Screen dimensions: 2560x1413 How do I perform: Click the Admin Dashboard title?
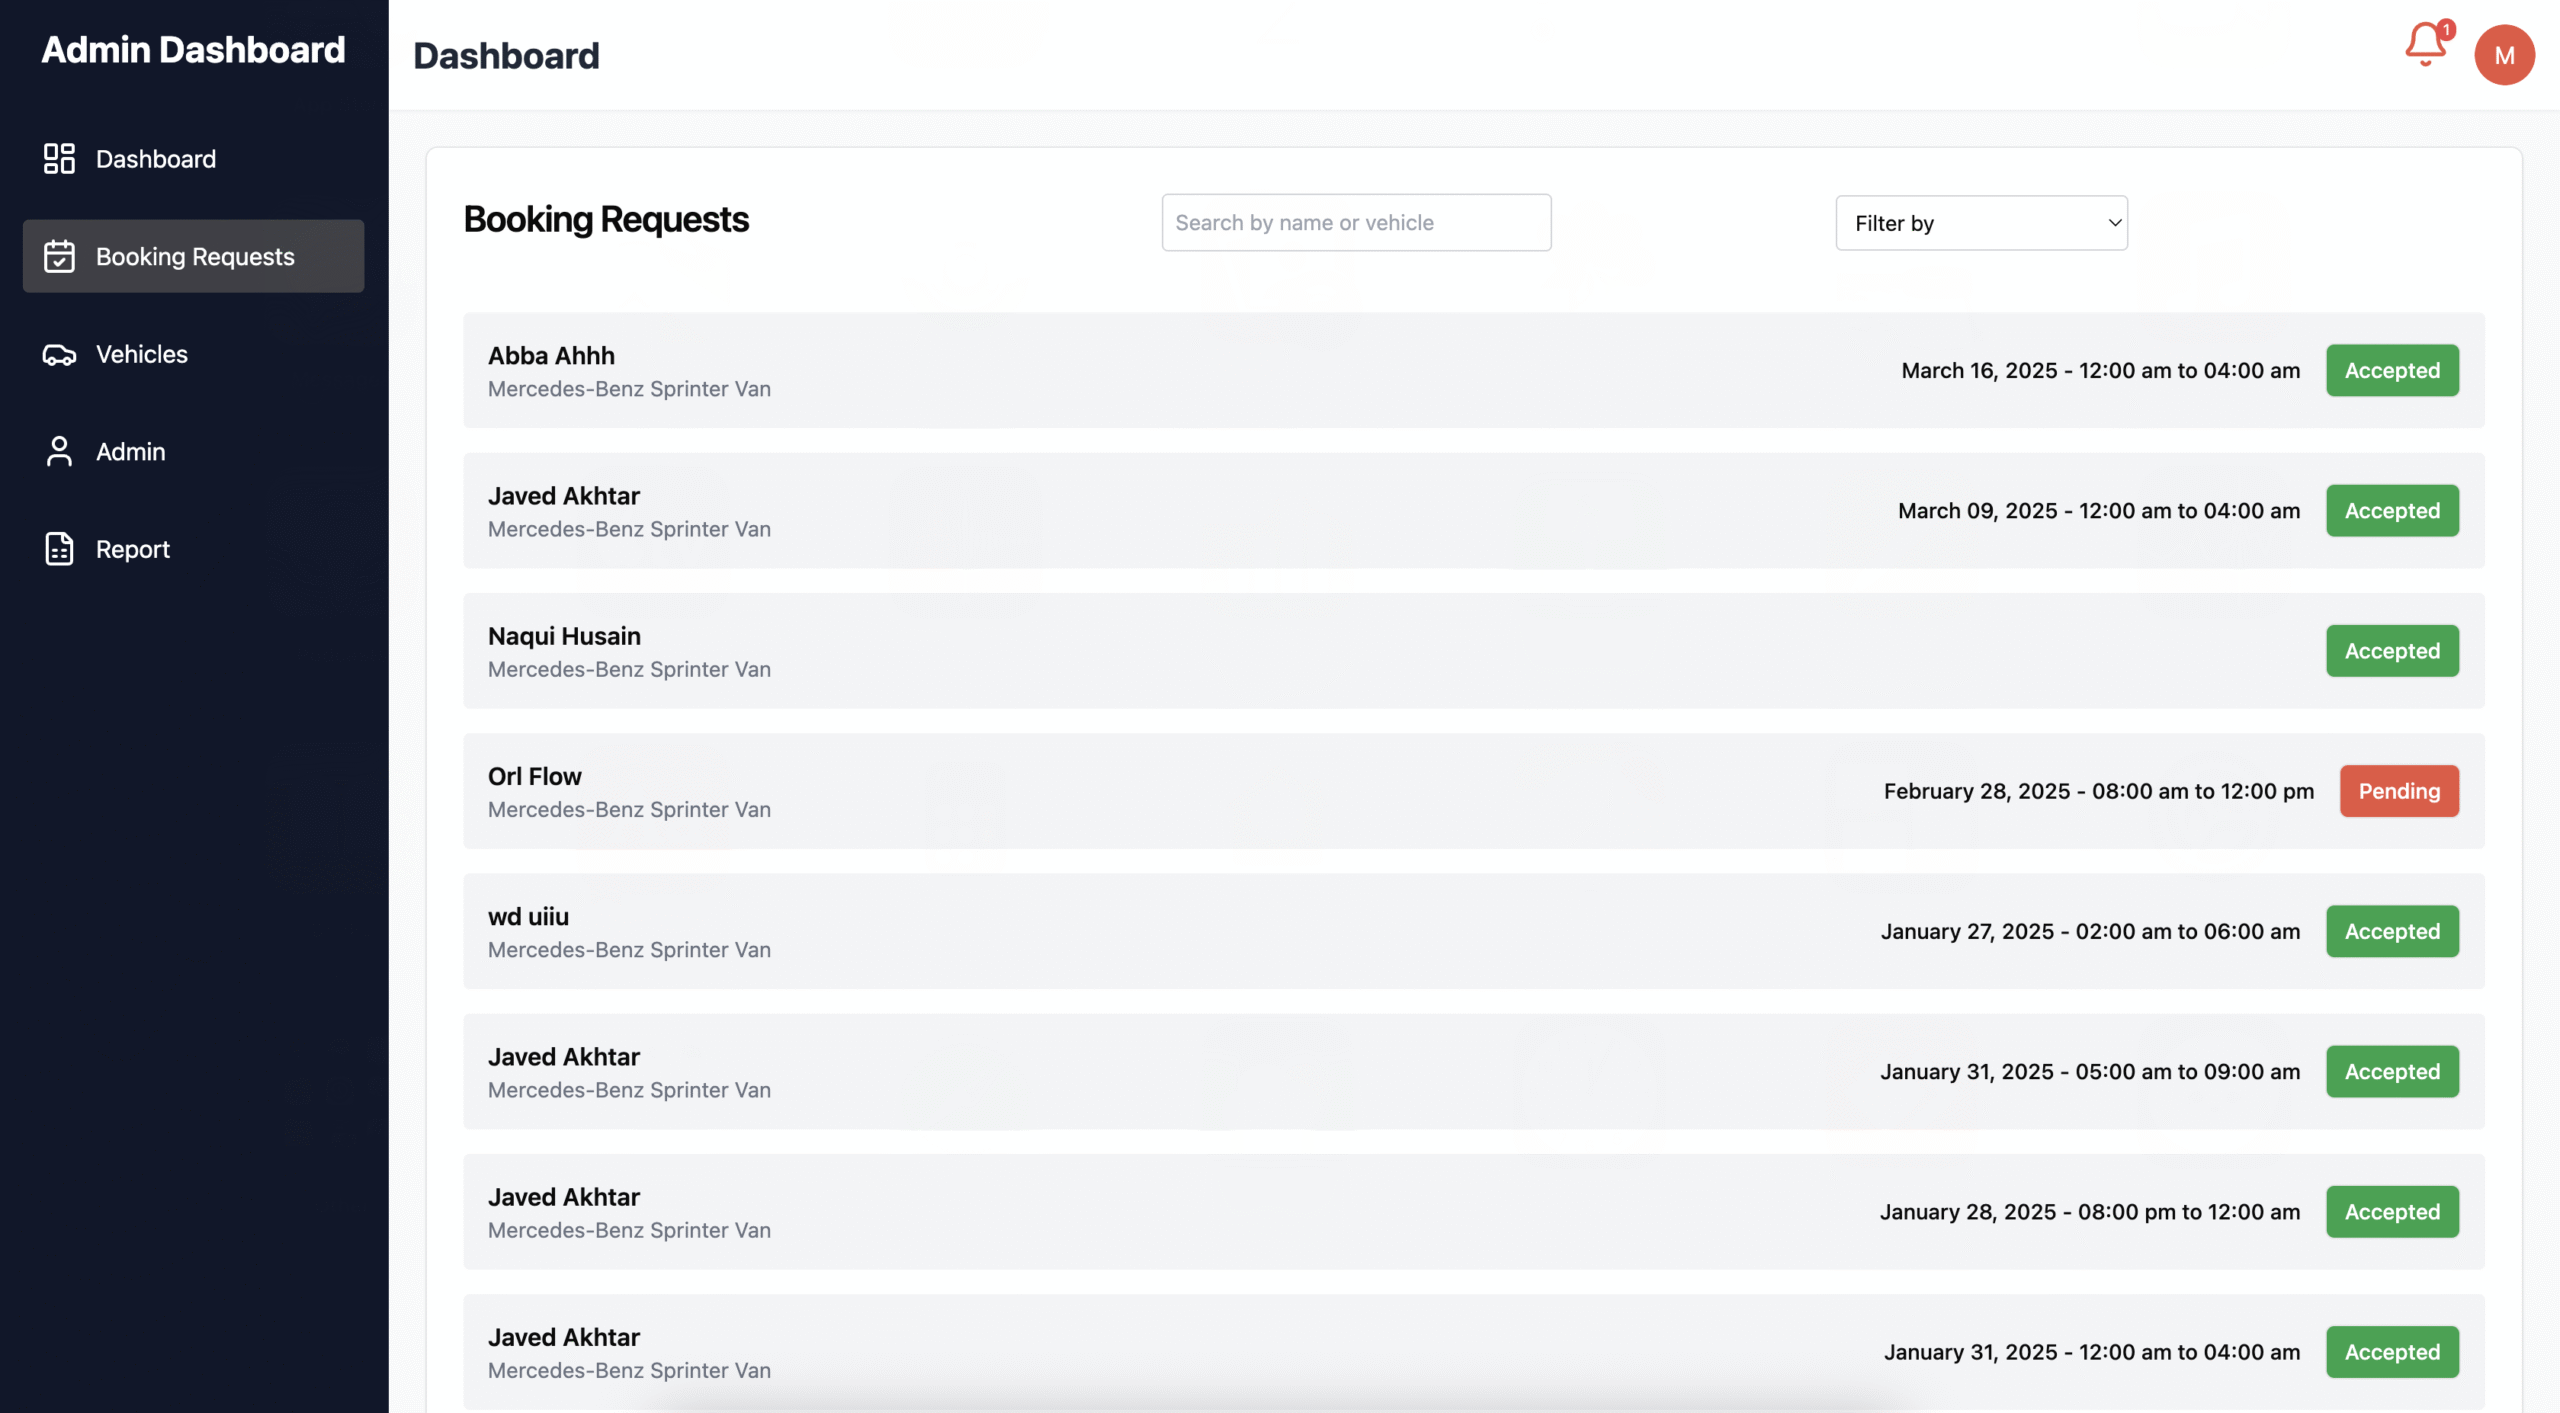click(193, 50)
